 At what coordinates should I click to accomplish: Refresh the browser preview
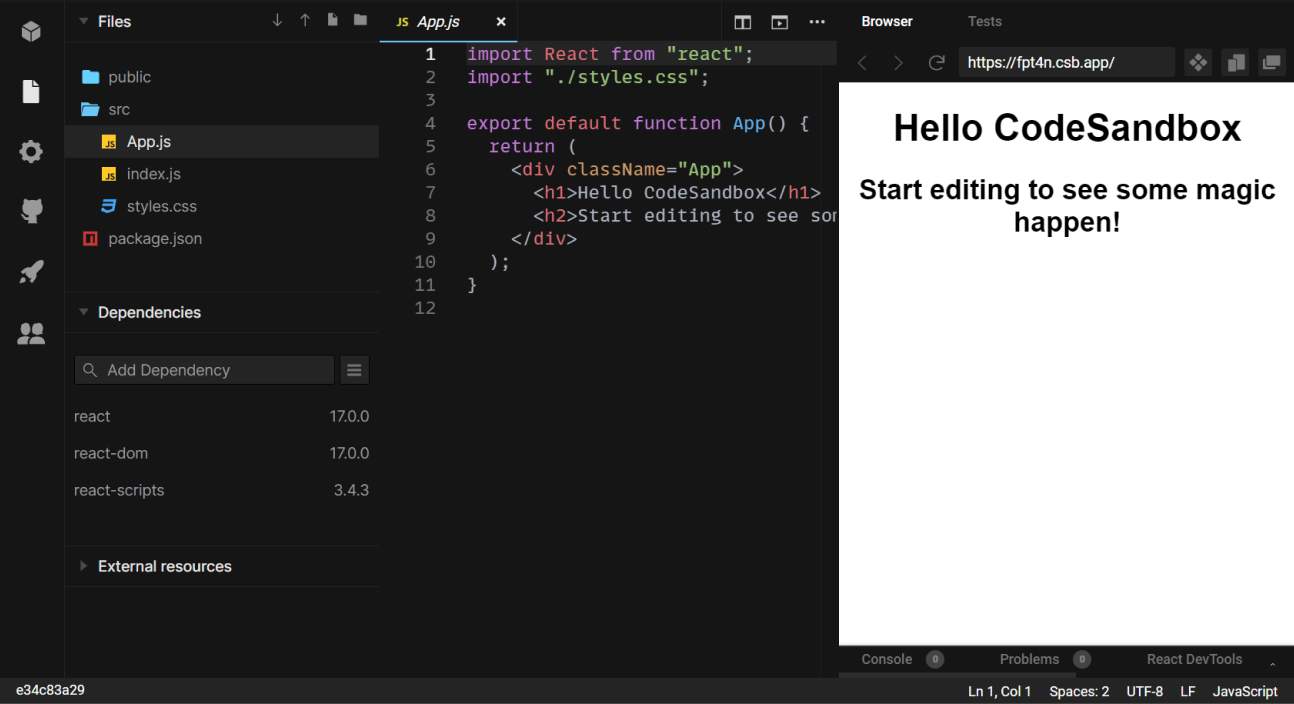pos(936,63)
